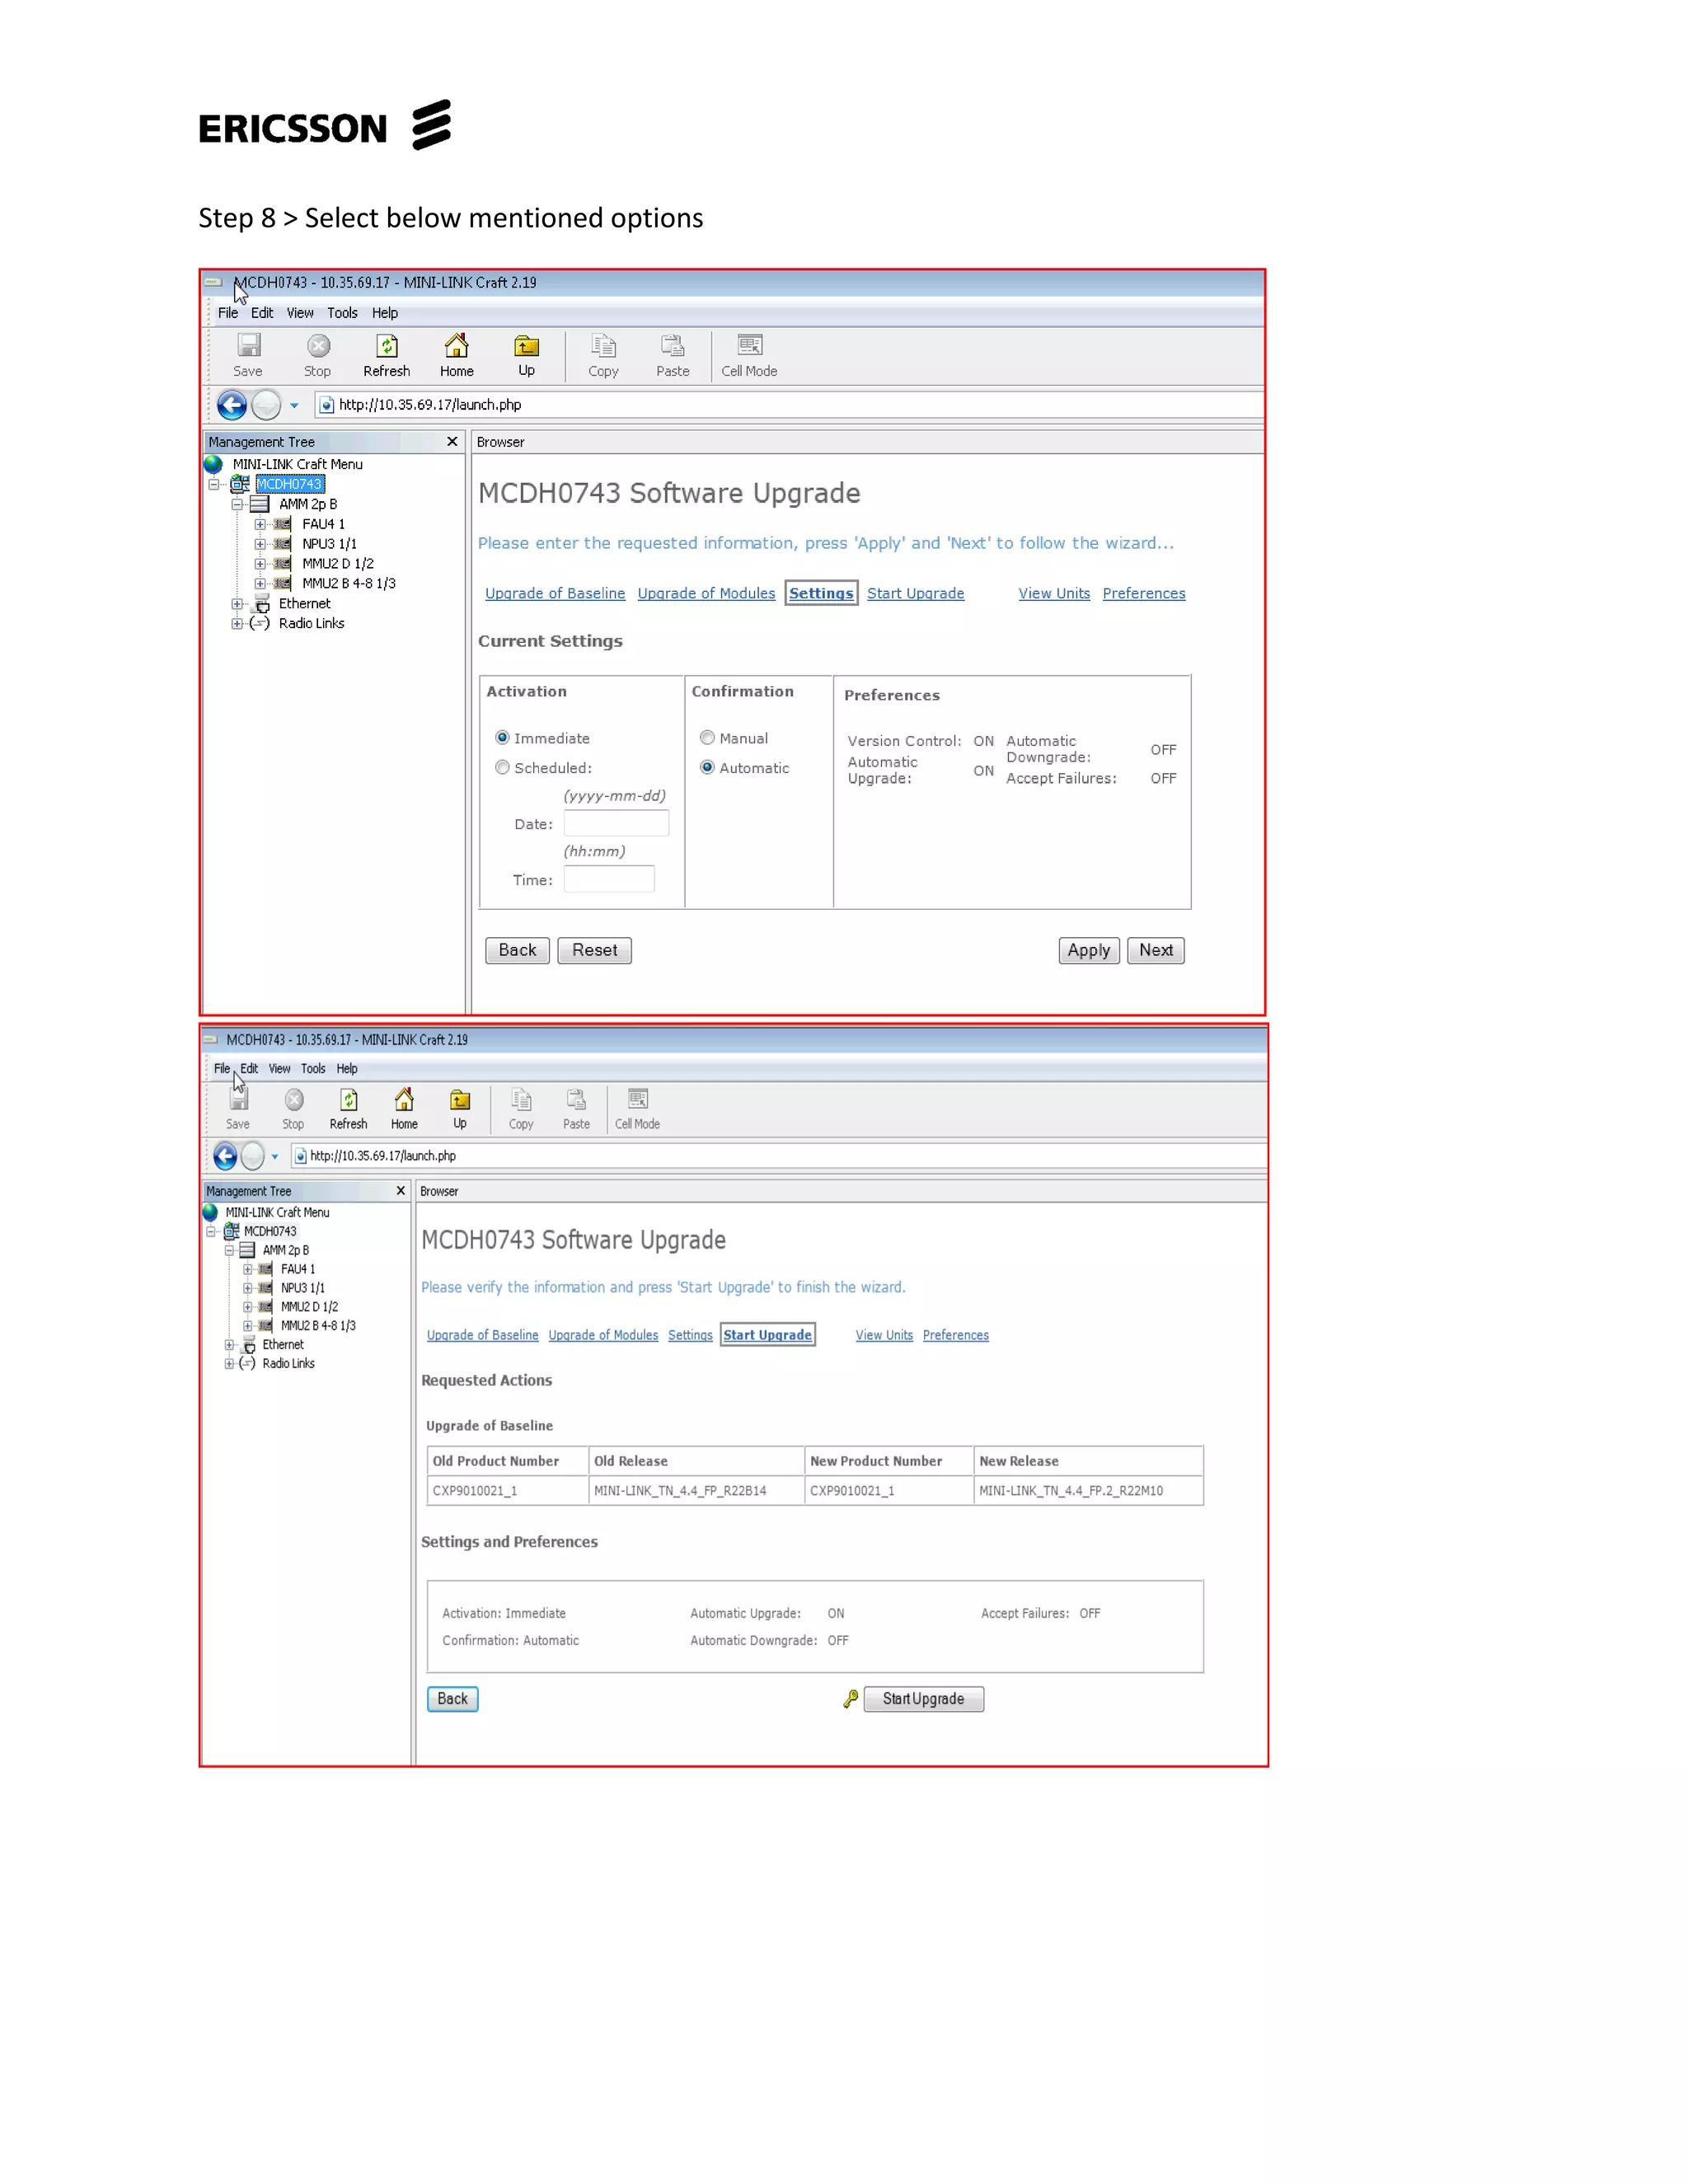Click Up folder icon in lower window
This screenshot has height=2184, width=1688.
pyautogui.click(x=460, y=1100)
